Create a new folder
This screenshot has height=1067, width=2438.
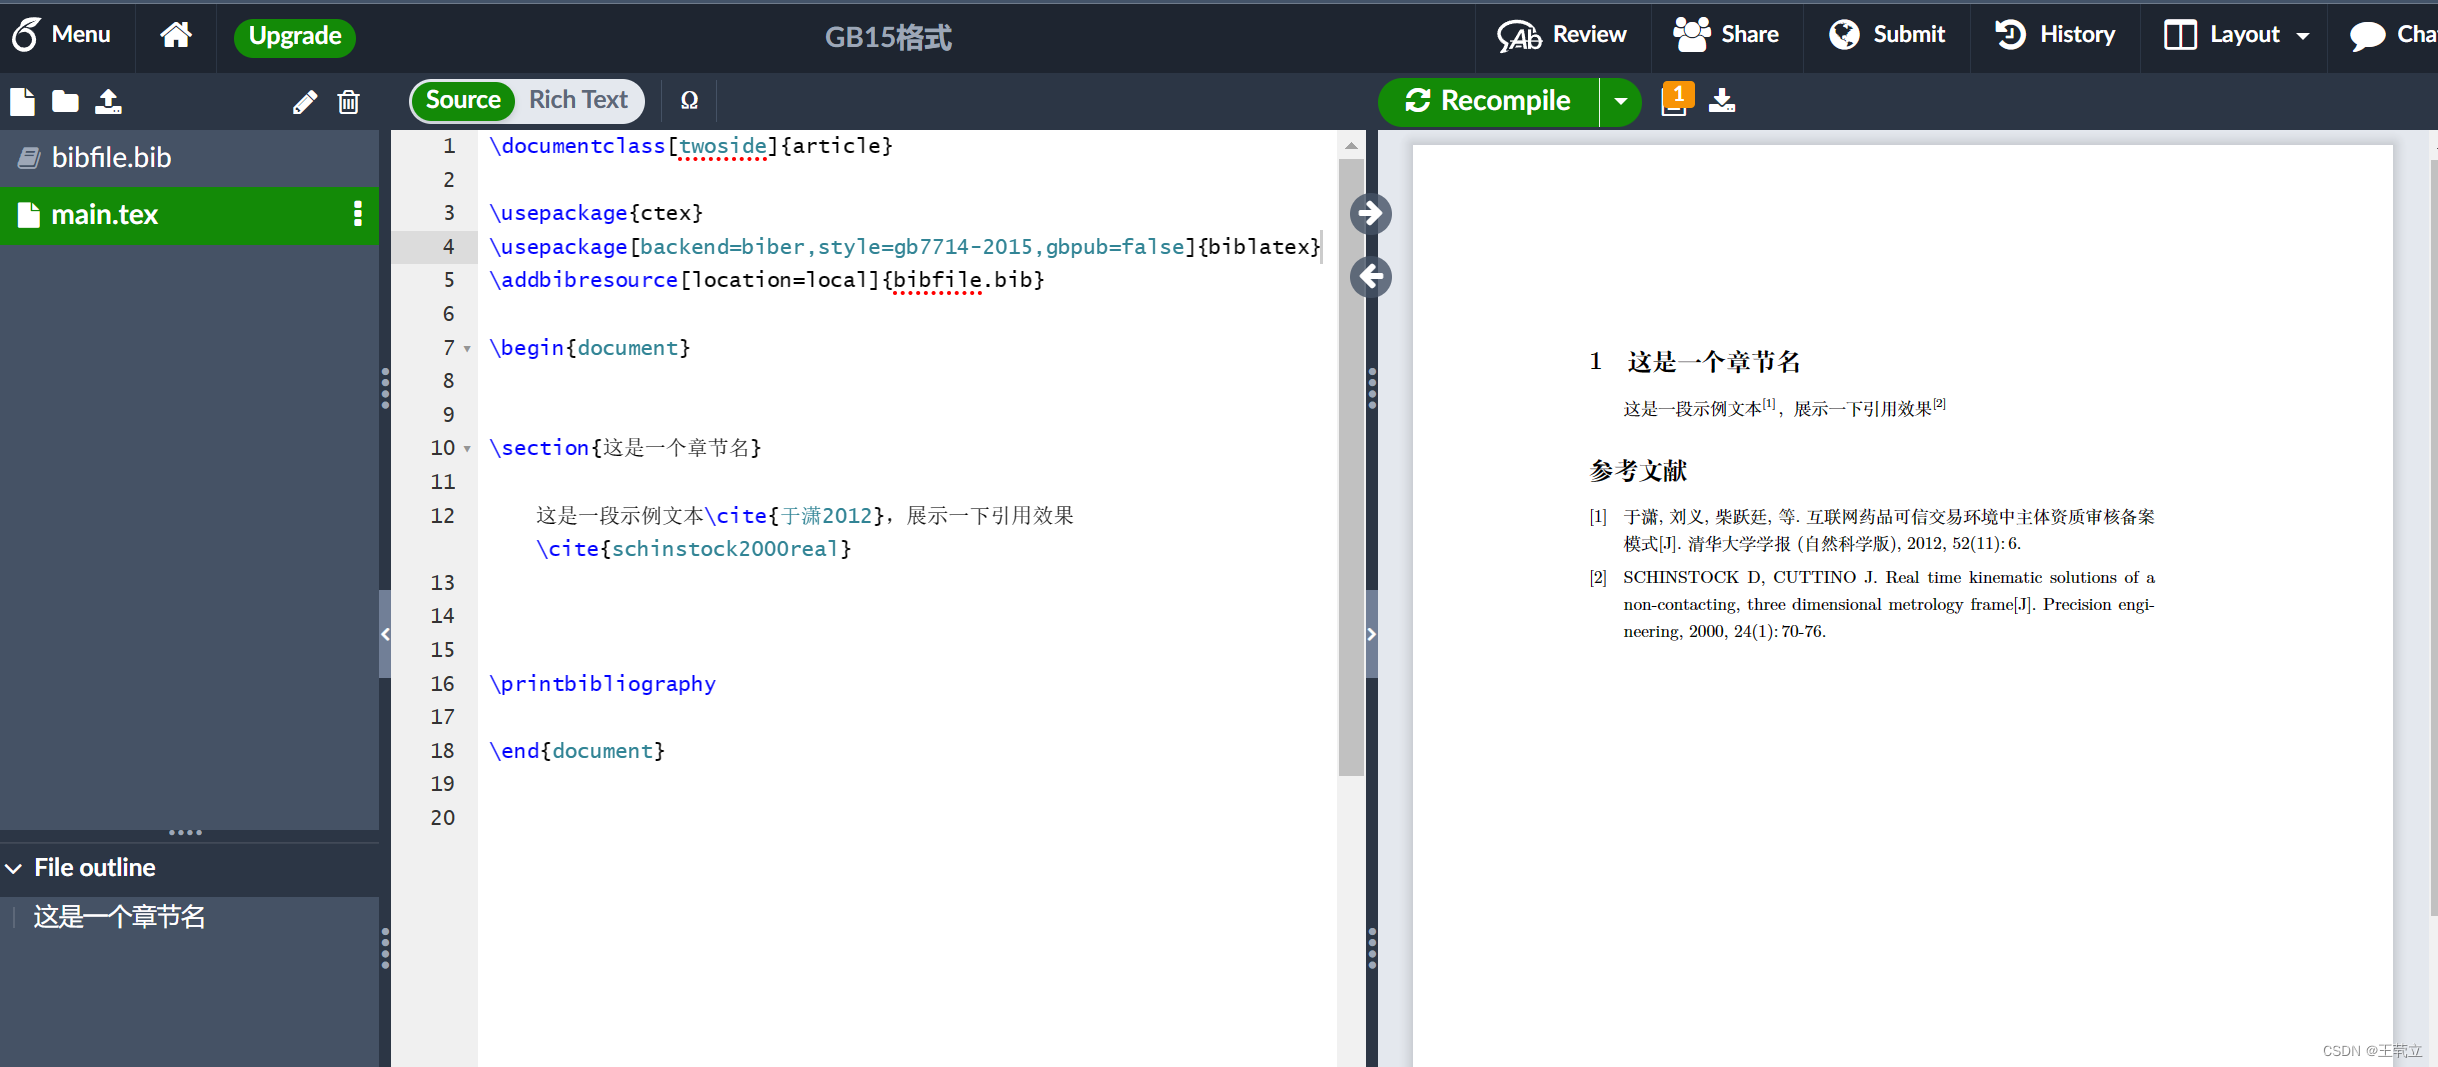pos(65,101)
